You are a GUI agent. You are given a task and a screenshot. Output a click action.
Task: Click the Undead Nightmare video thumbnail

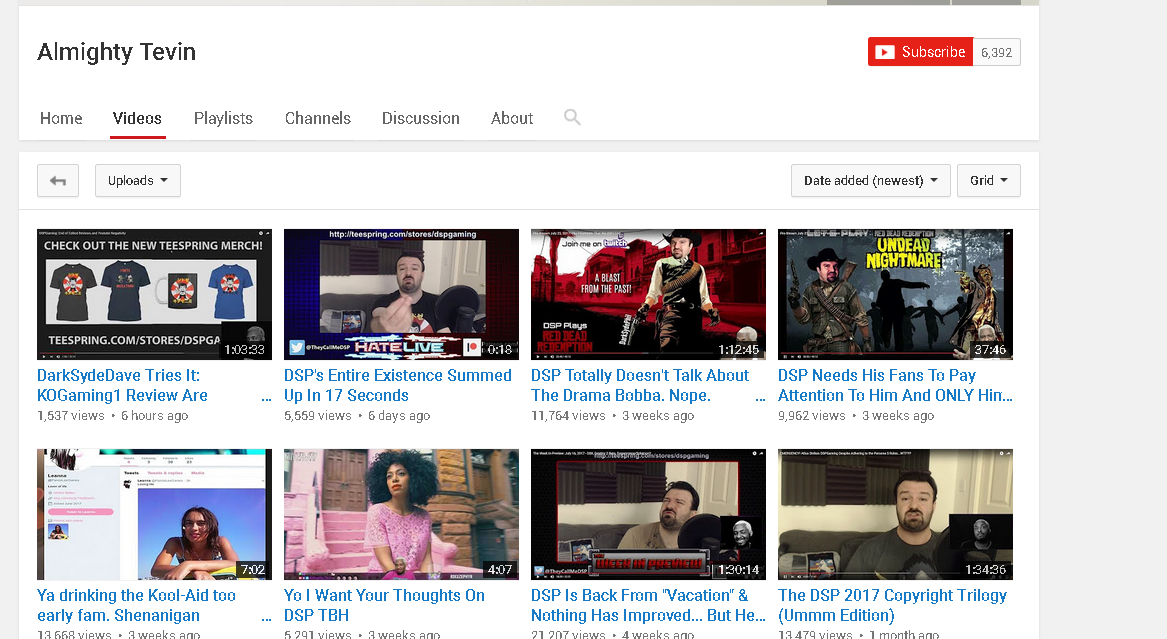(895, 295)
